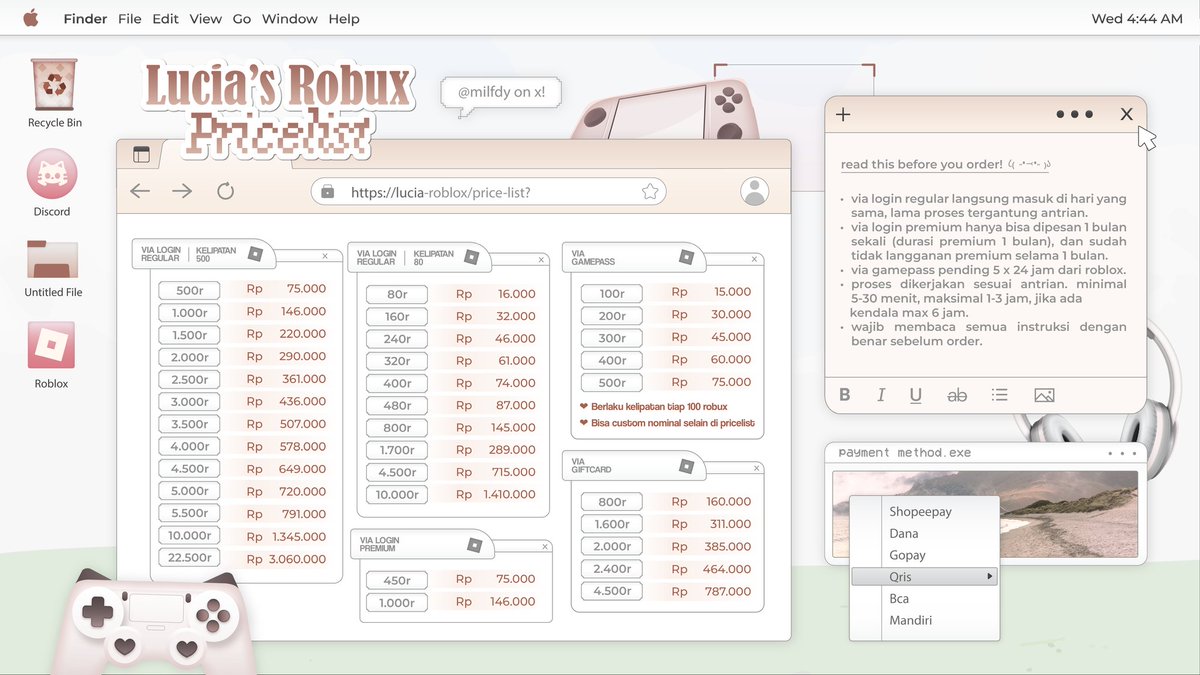Click the browser forward arrow
Screen dimensions: 1200x675
point(181,191)
